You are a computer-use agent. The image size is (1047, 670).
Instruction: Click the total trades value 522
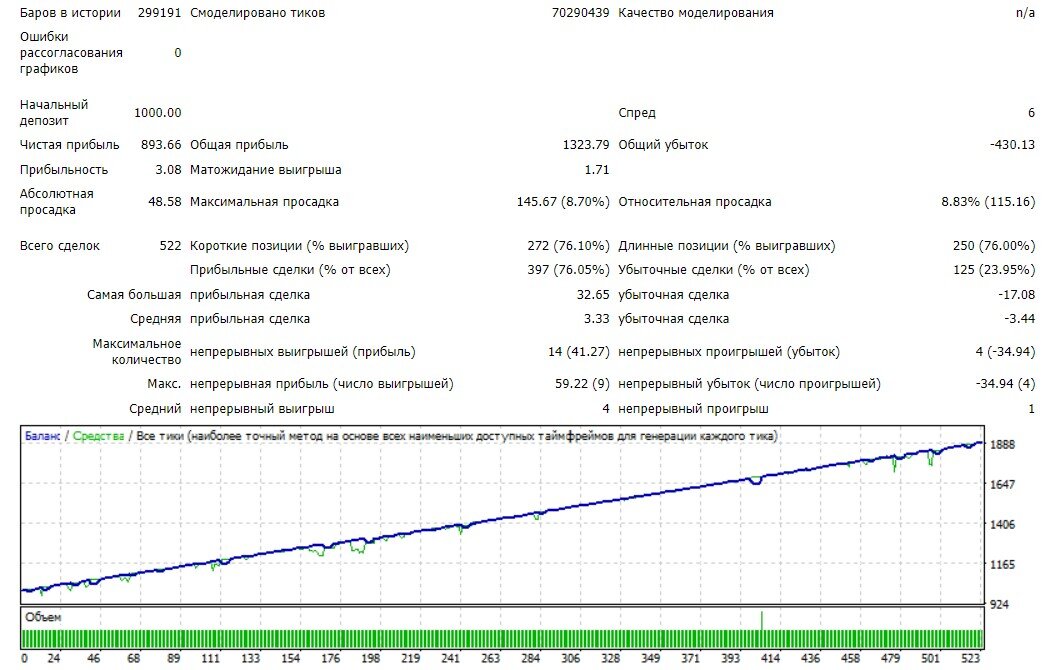coord(170,246)
